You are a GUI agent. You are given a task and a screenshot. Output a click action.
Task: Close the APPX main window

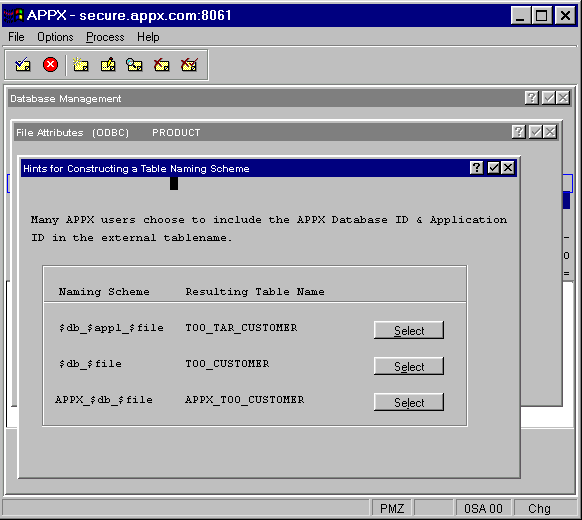pyautogui.click(x=565, y=16)
